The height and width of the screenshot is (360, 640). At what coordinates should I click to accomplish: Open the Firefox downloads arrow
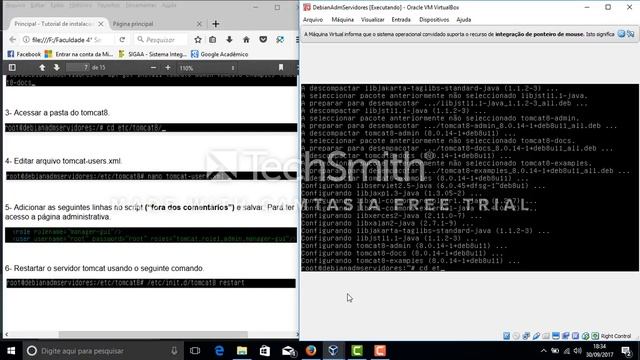229,40
